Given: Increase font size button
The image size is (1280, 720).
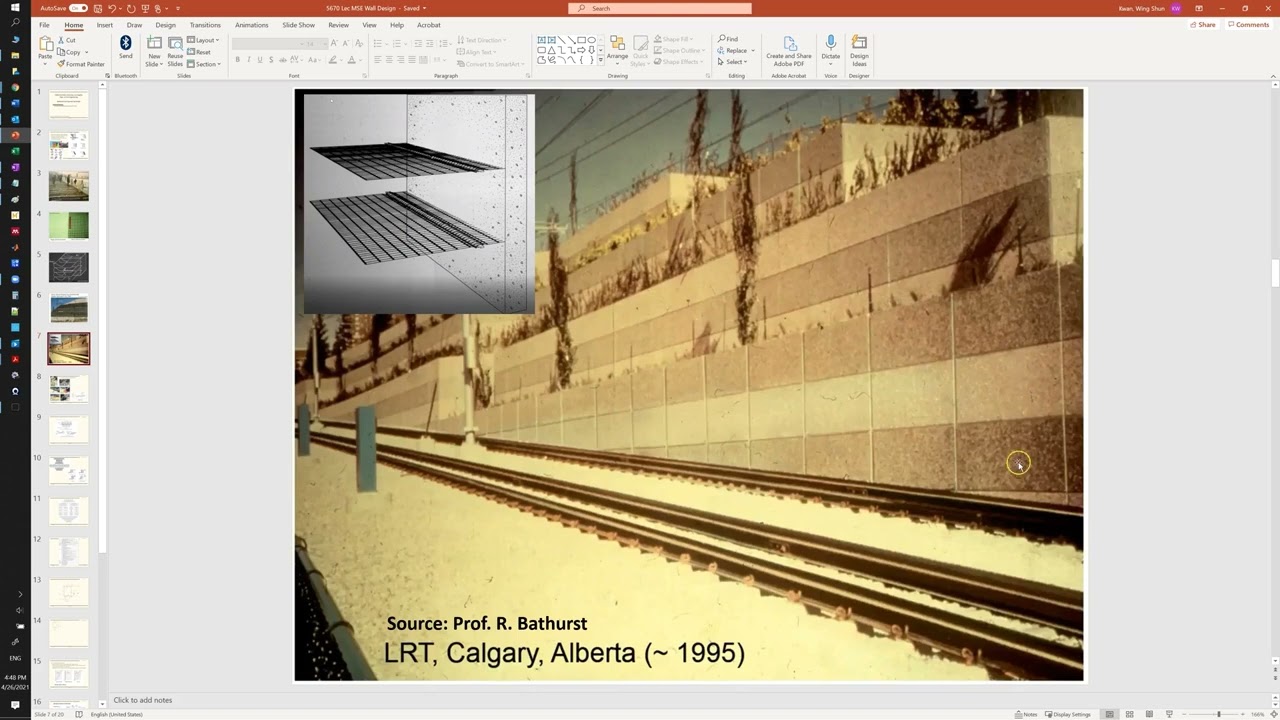Looking at the screenshot, I should point(335,43).
